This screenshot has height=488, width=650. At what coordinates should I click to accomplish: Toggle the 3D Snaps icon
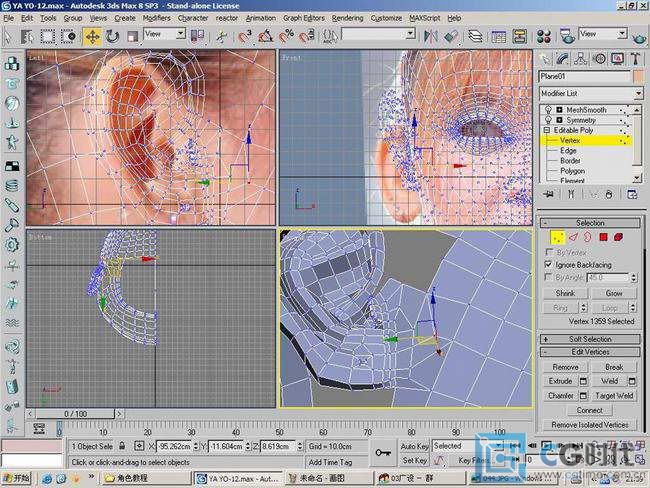coord(245,36)
